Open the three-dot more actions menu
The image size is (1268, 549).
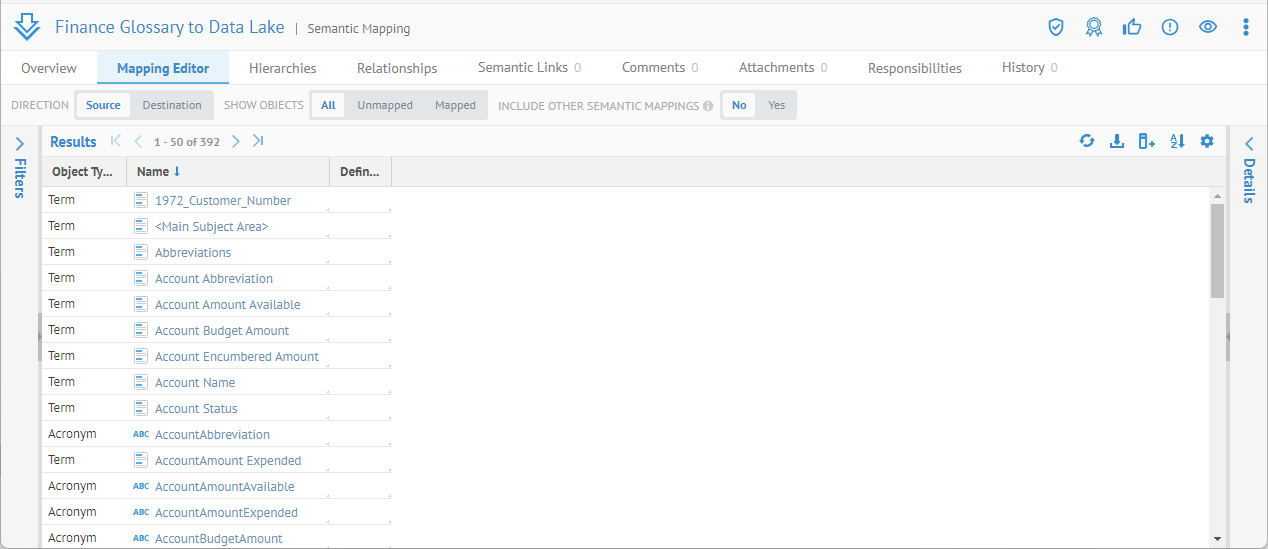1245,27
